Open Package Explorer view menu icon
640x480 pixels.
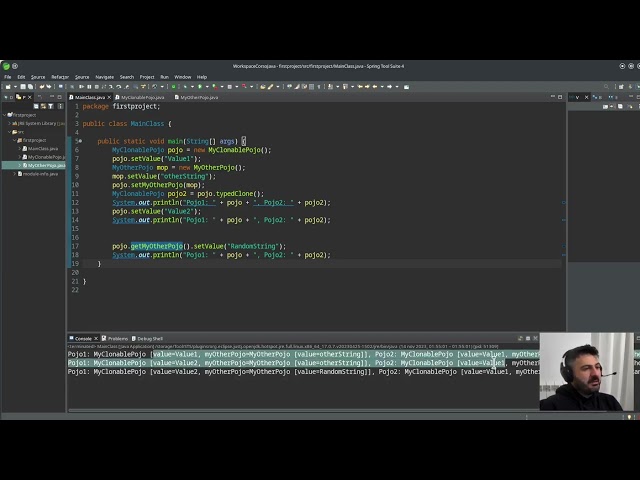pyautogui.click(x=60, y=106)
